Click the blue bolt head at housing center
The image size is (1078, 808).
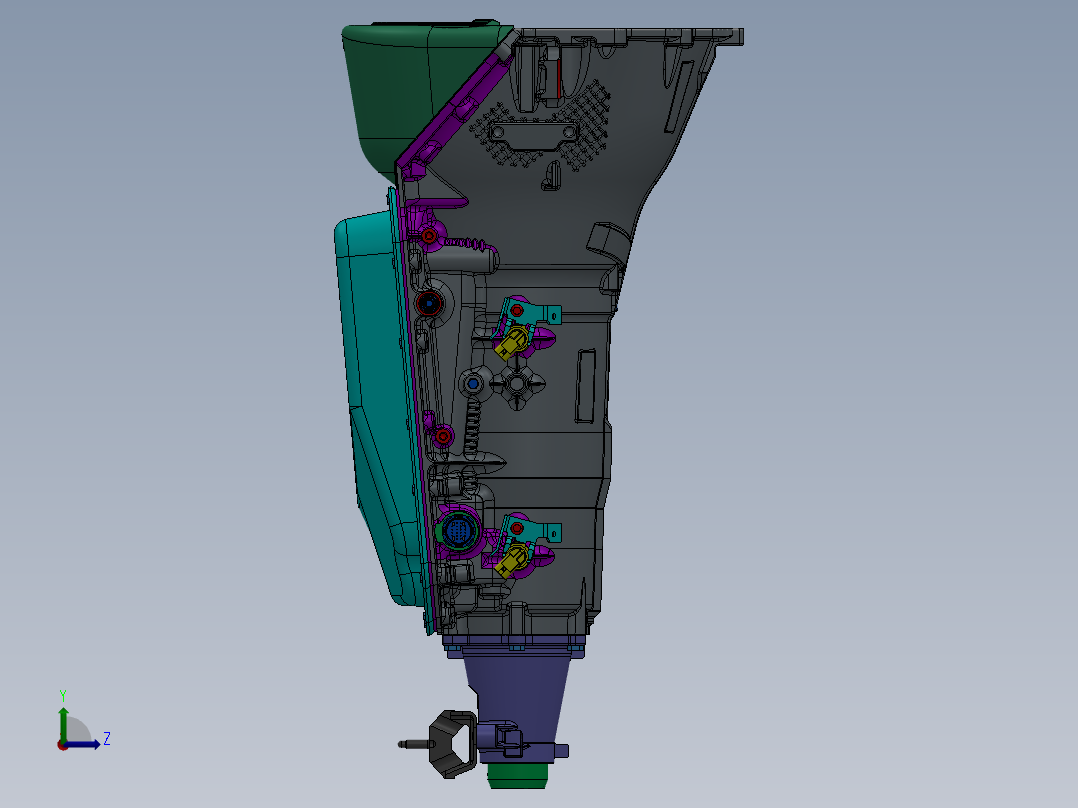[472, 383]
